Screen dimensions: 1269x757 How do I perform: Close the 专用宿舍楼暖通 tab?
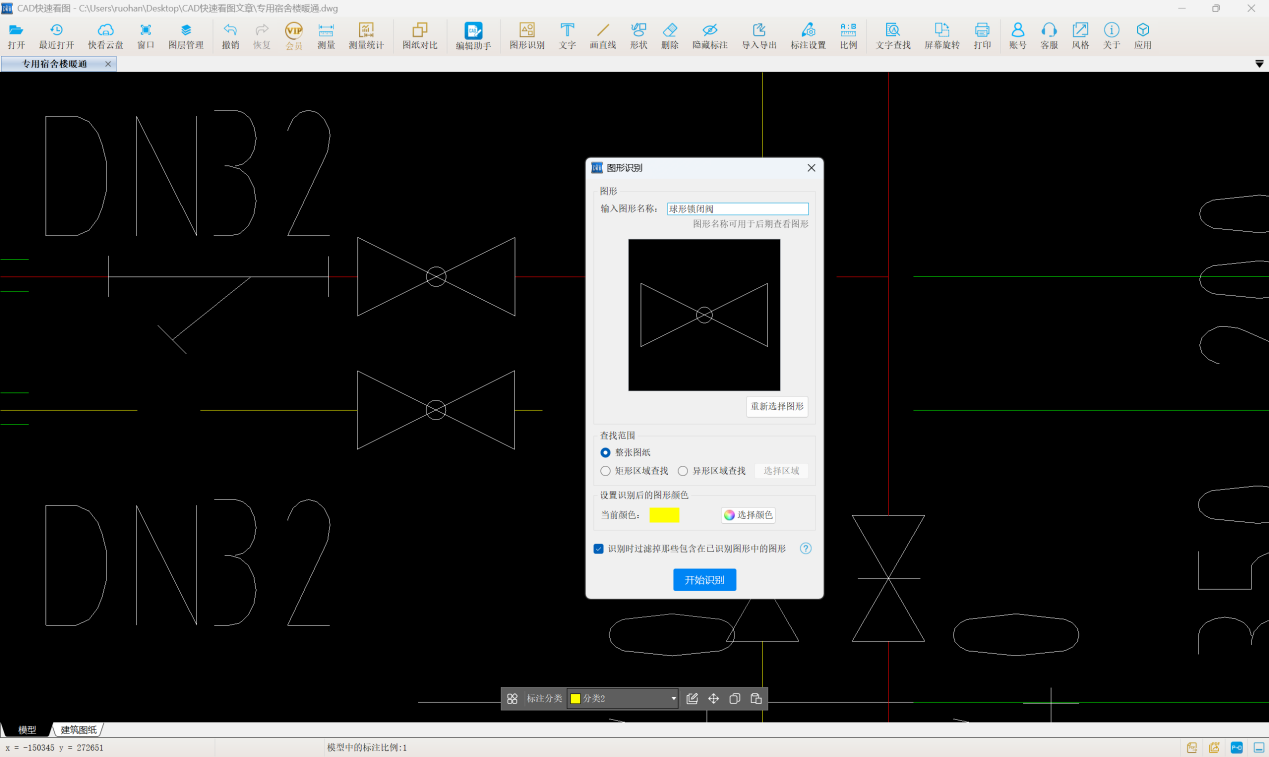[108, 64]
